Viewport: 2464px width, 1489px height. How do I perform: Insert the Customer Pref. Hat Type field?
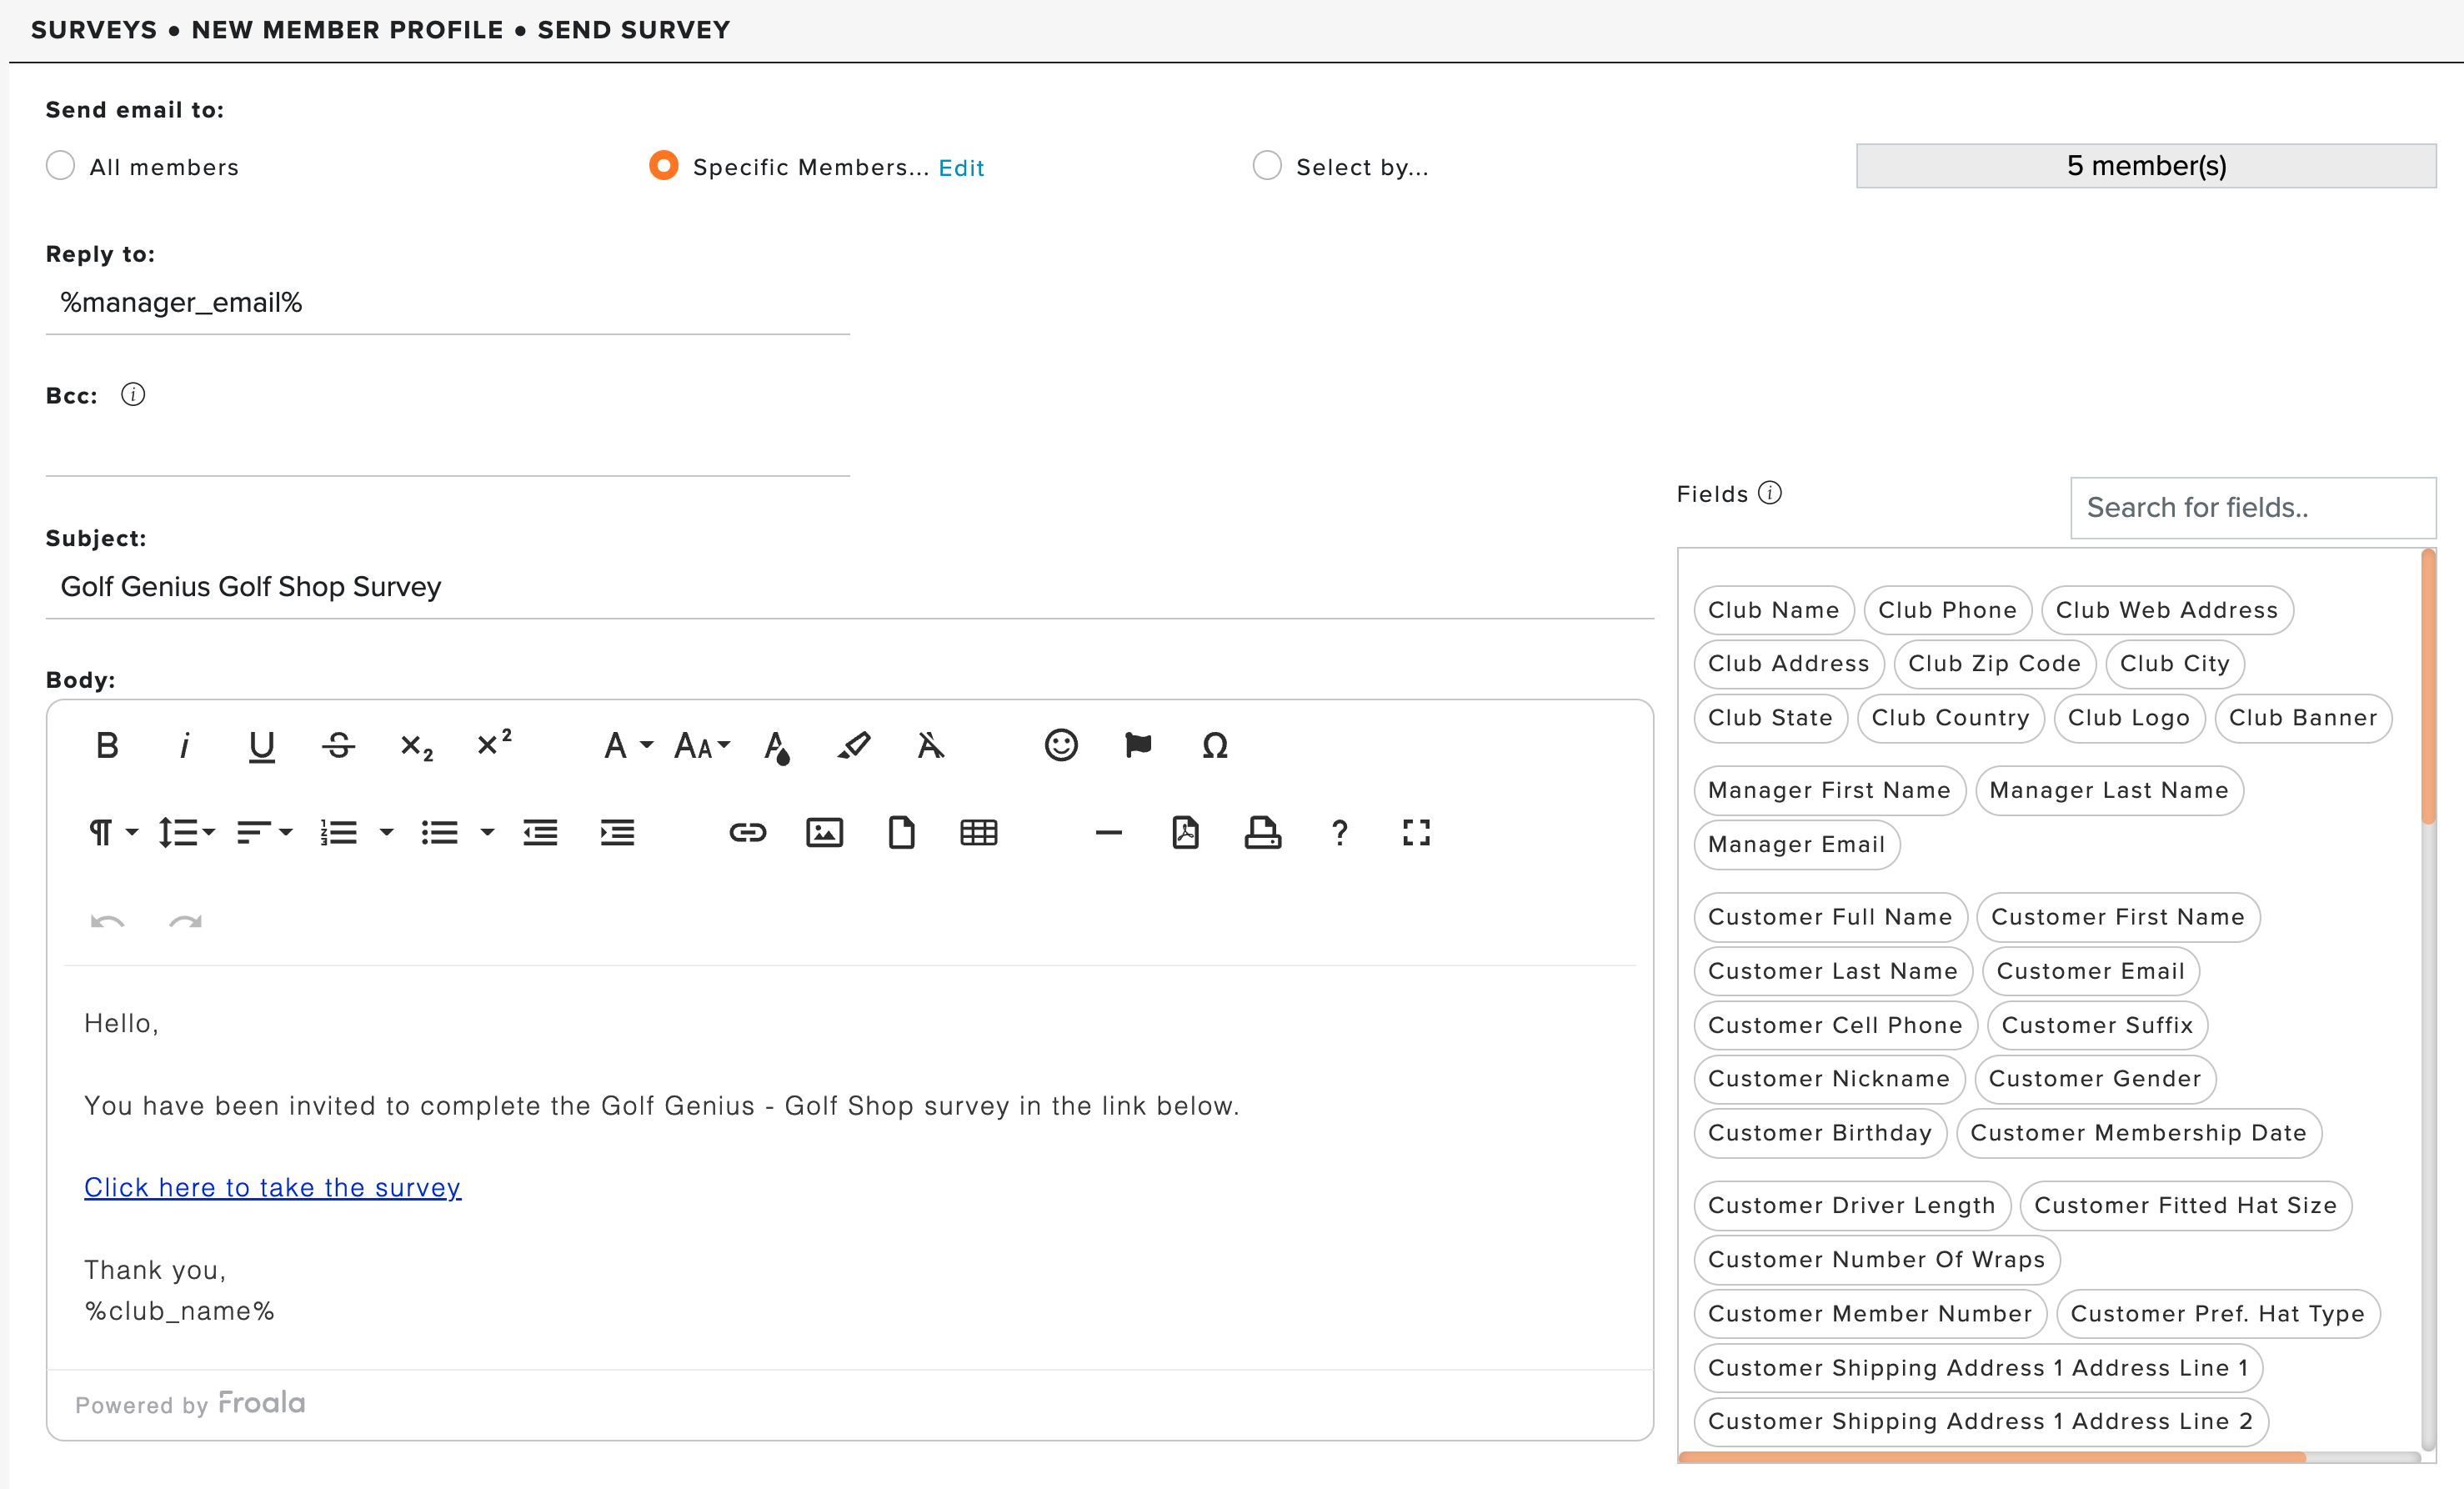pyautogui.click(x=2217, y=1314)
